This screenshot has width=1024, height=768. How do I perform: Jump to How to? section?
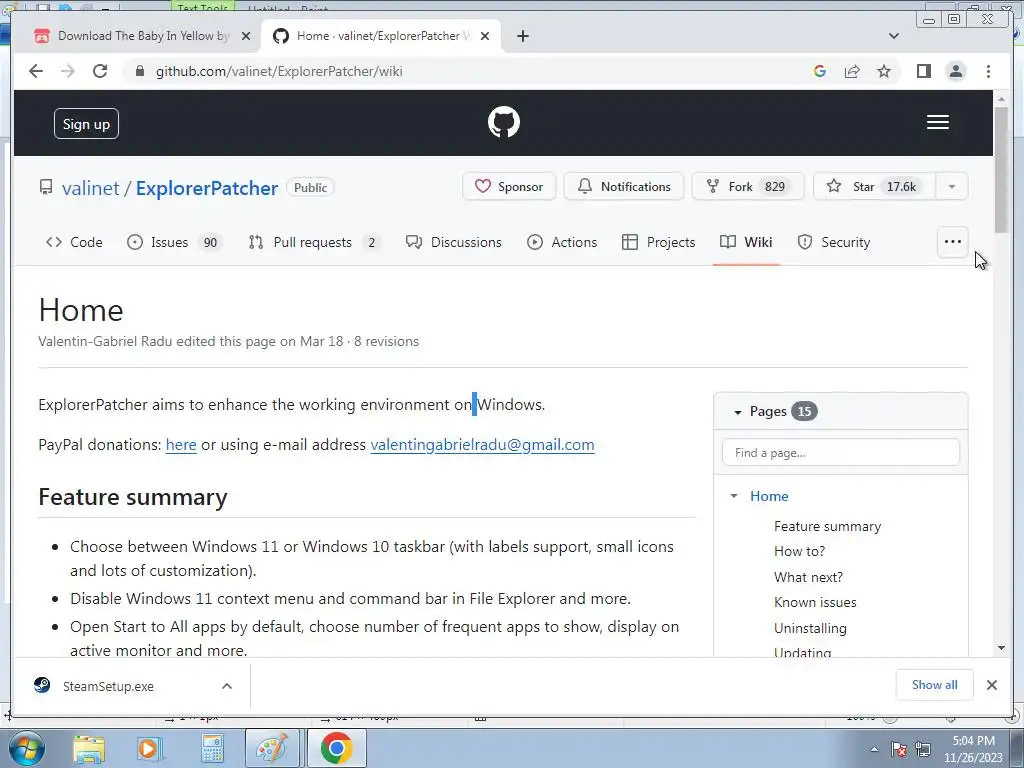pos(799,551)
